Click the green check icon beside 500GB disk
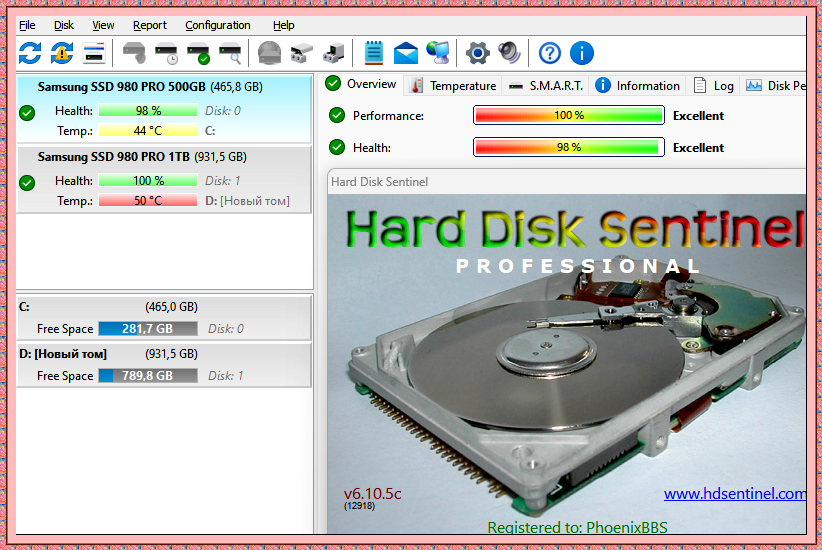Viewport: 822px width, 550px height. coord(27,113)
